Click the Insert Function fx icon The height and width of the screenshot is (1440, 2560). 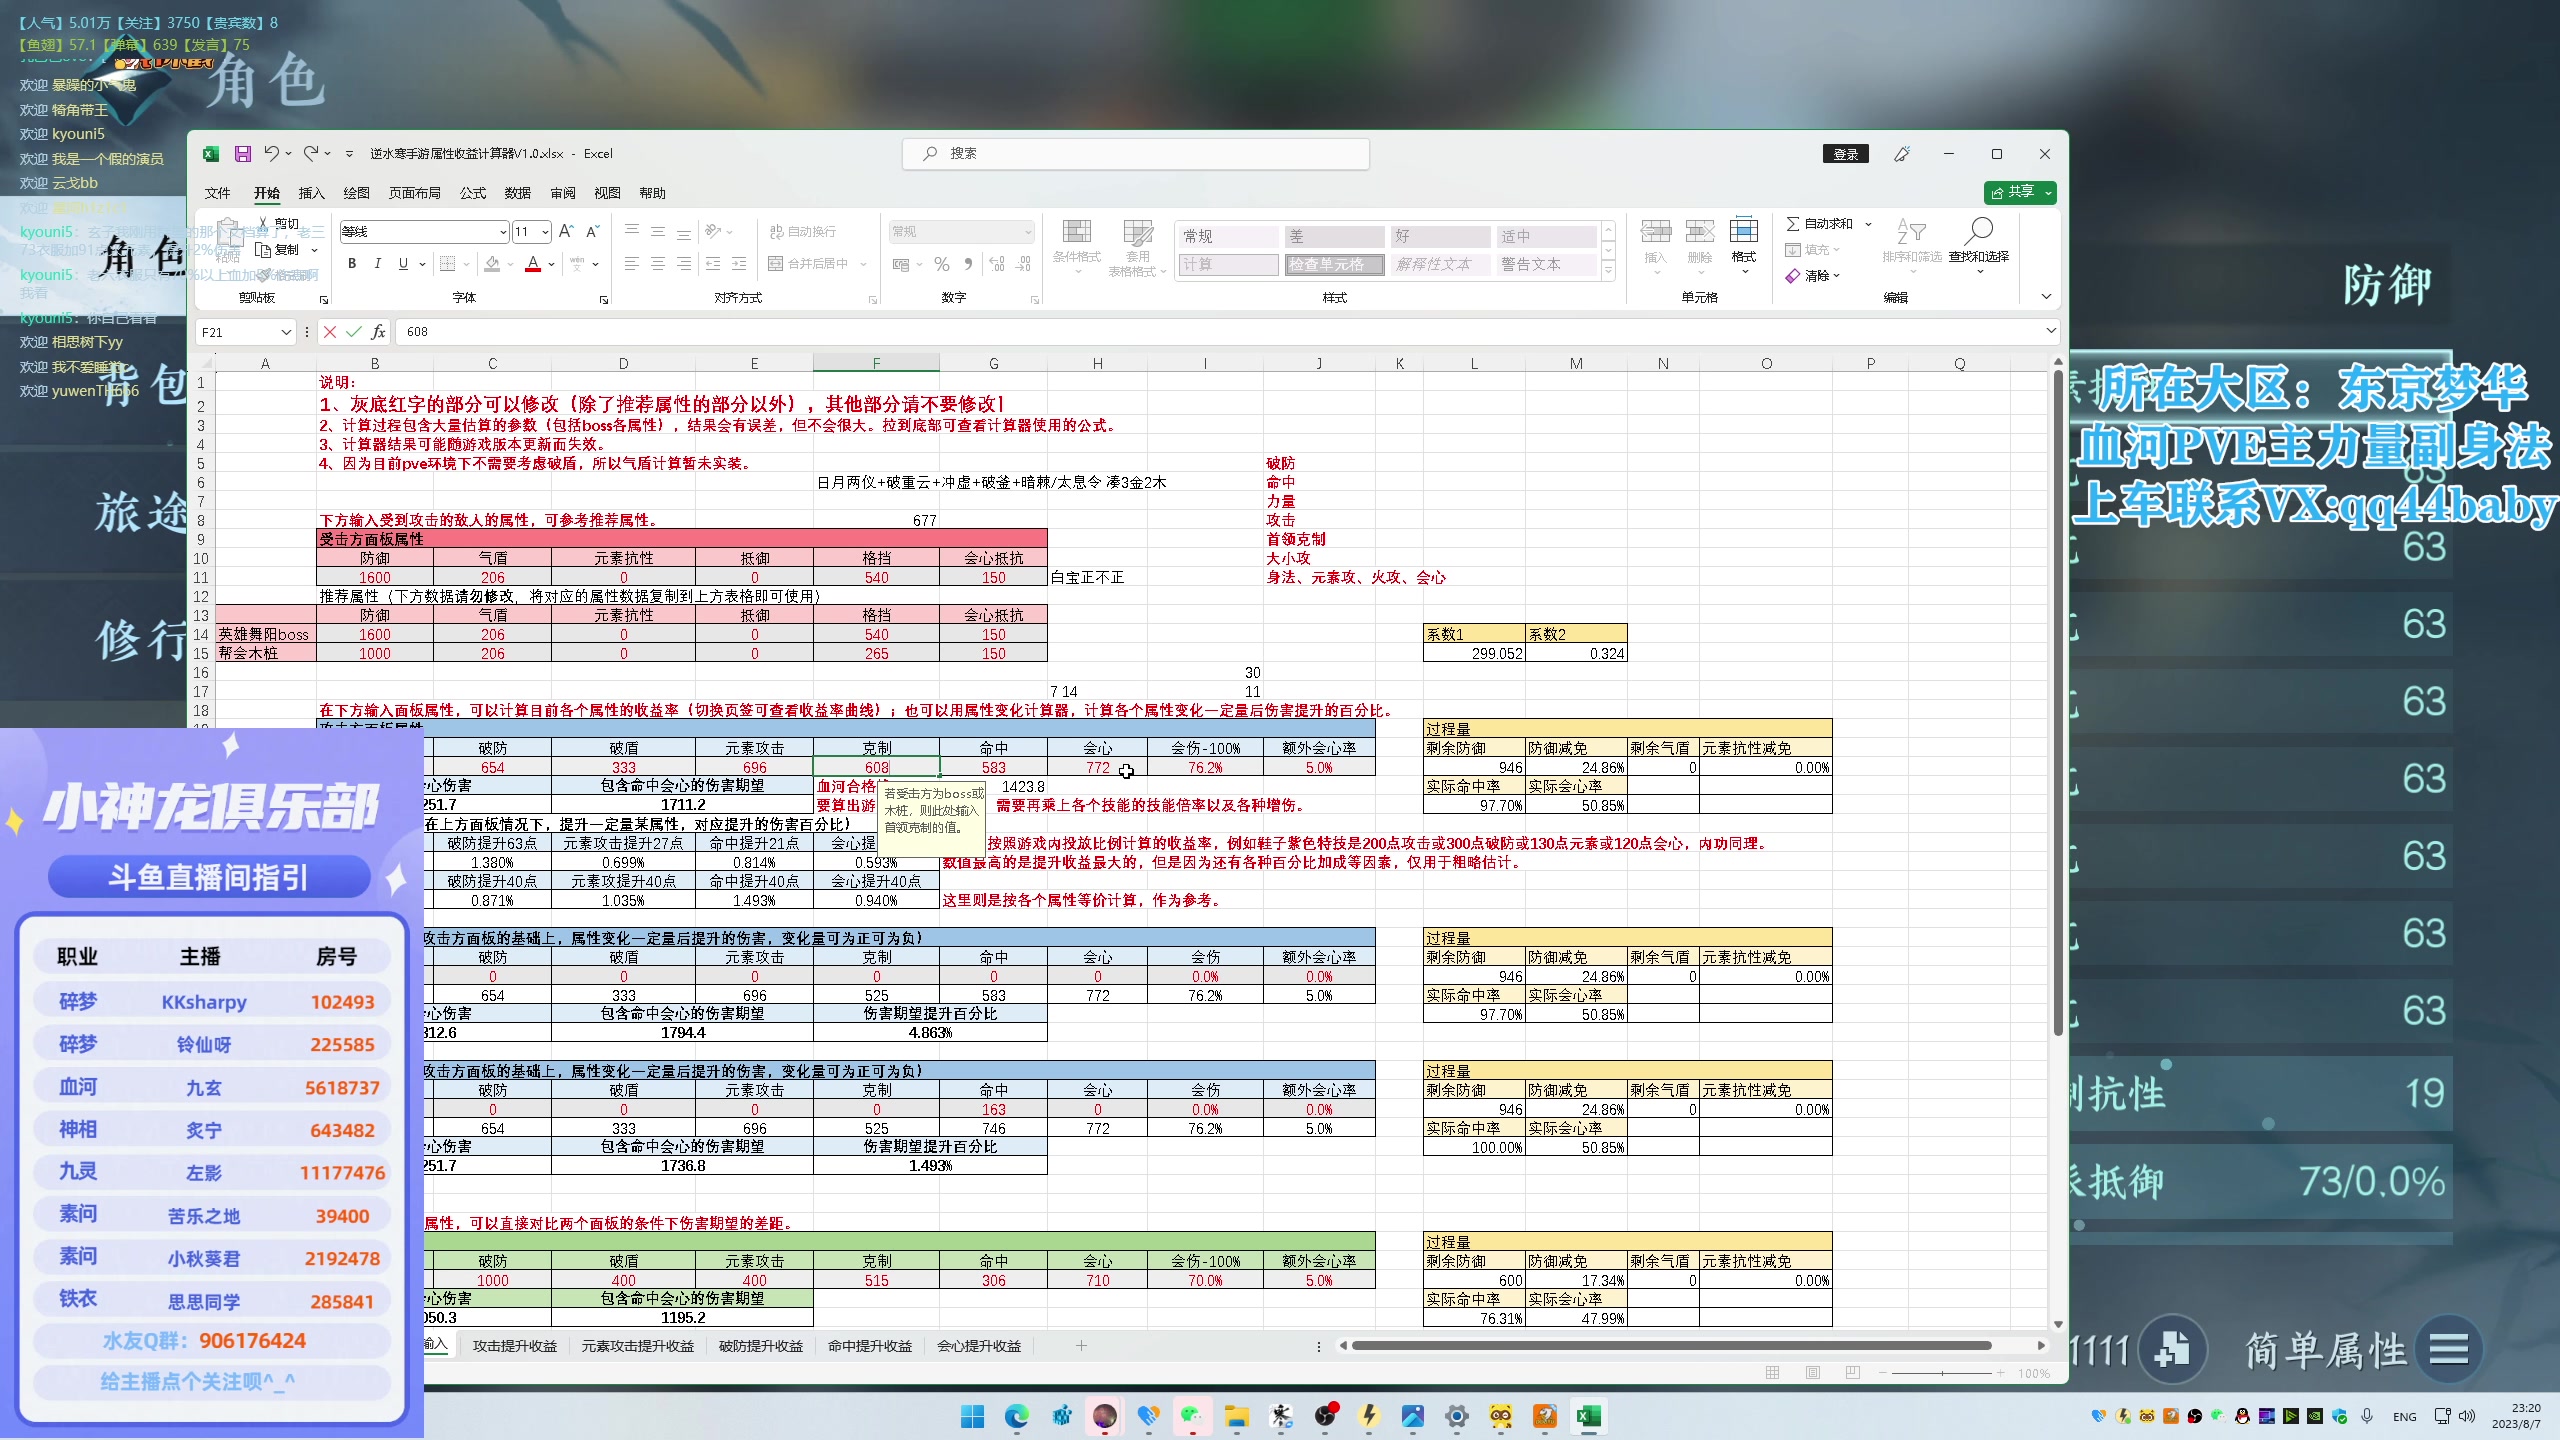click(378, 332)
